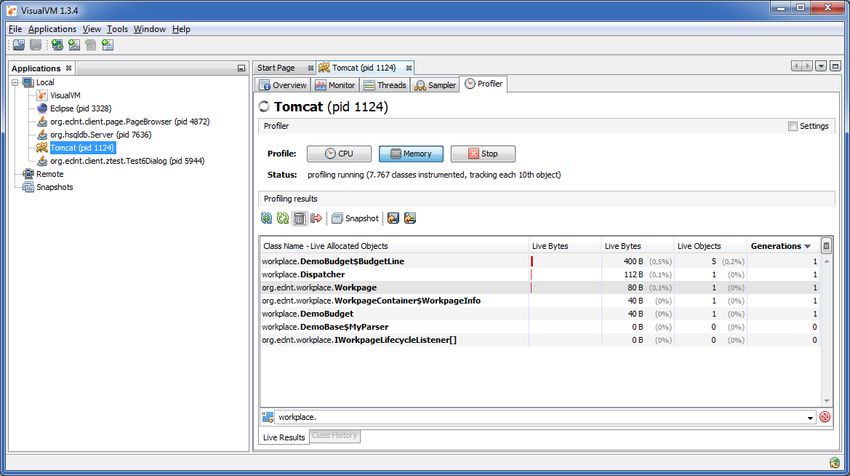Image resolution: width=850 pixels, height=476 pixels.
Task: Click the CPU profile button
Action: pos(339,154)
